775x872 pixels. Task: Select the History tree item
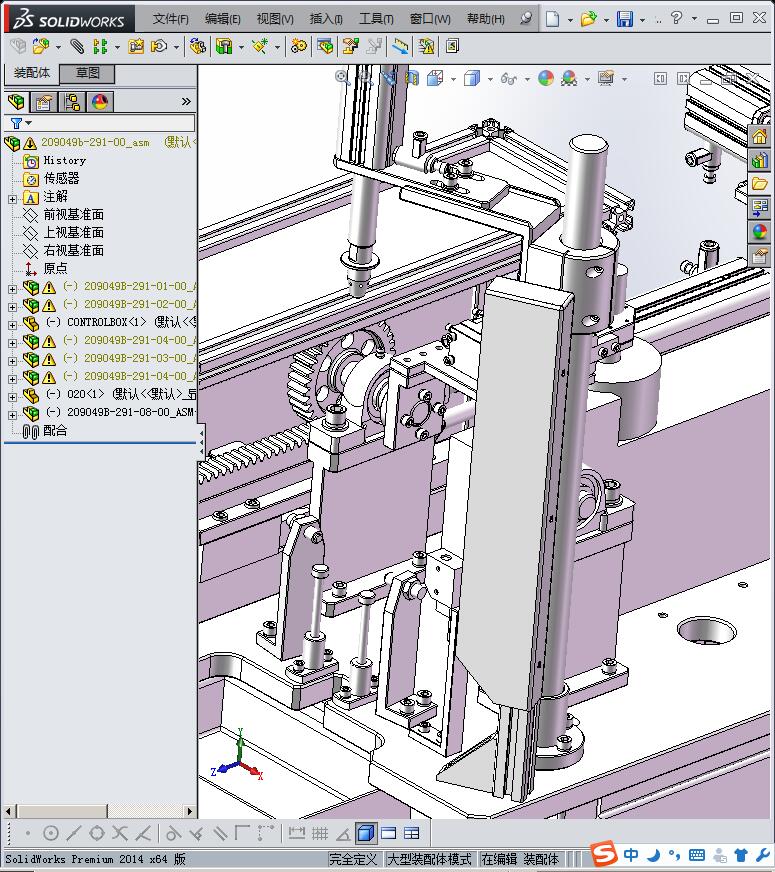coord(64,161)
